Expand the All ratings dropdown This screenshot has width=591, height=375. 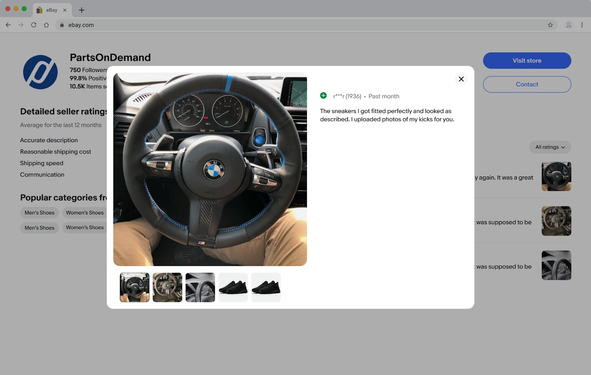550,147
